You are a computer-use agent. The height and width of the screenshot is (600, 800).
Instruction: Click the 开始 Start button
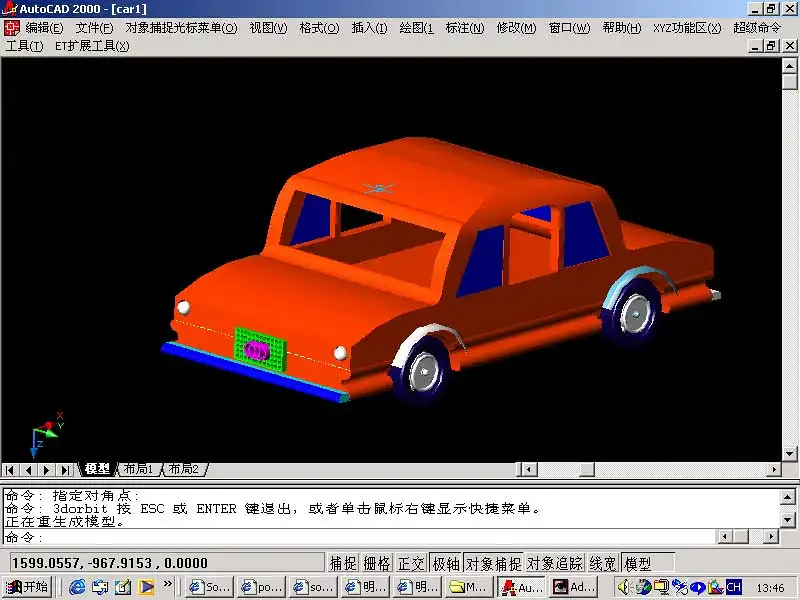tap(28, 587)
